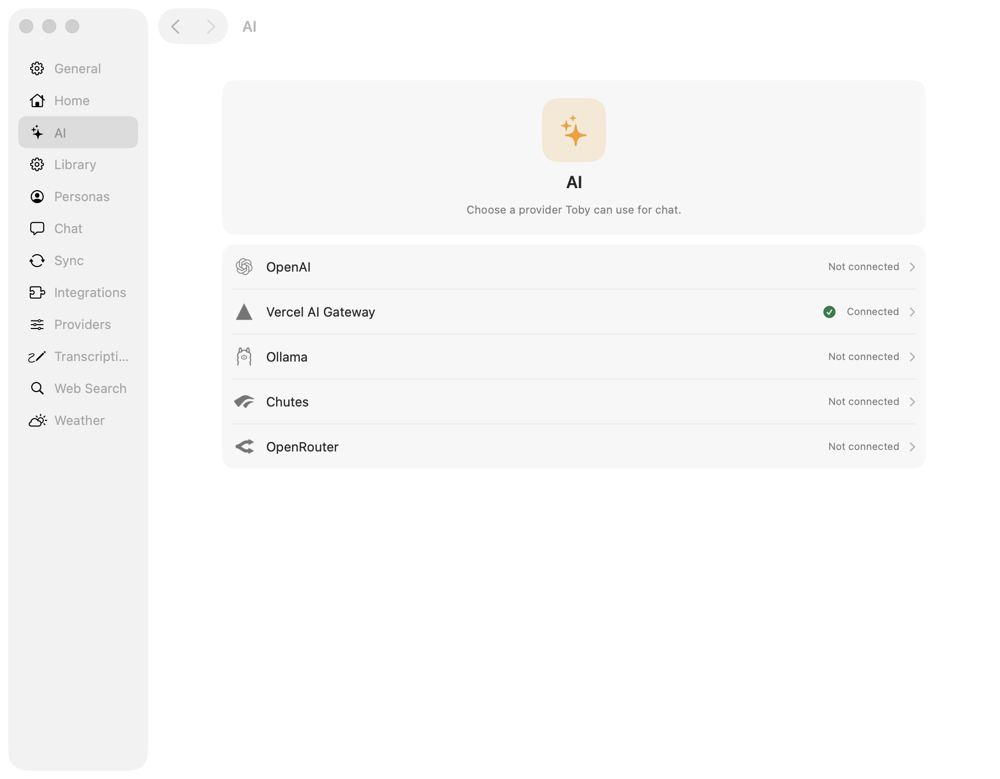The width and height of the screenshot is (1000, 779).
Task: Switch to Personas settings
Action: coord(78,197)
